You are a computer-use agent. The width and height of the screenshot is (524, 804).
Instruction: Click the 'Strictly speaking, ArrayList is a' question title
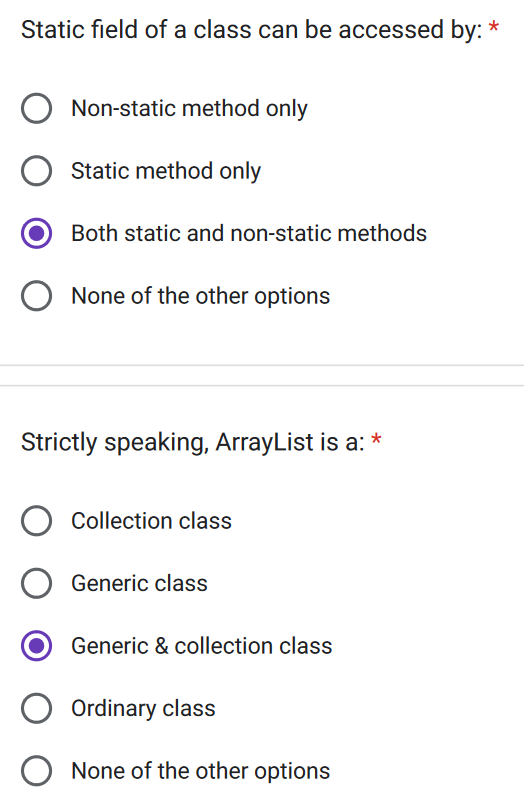pyautogui.click(x=193, y=443)
